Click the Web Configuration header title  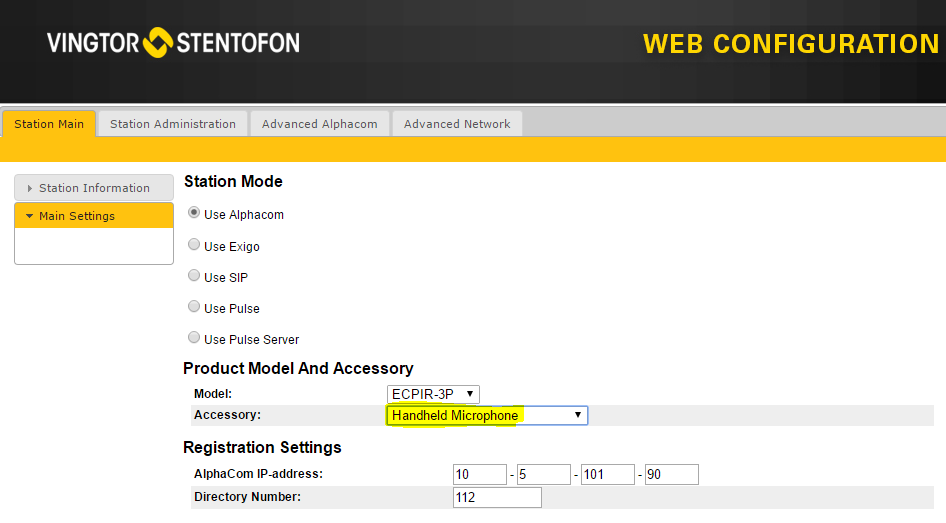(790, 44)
